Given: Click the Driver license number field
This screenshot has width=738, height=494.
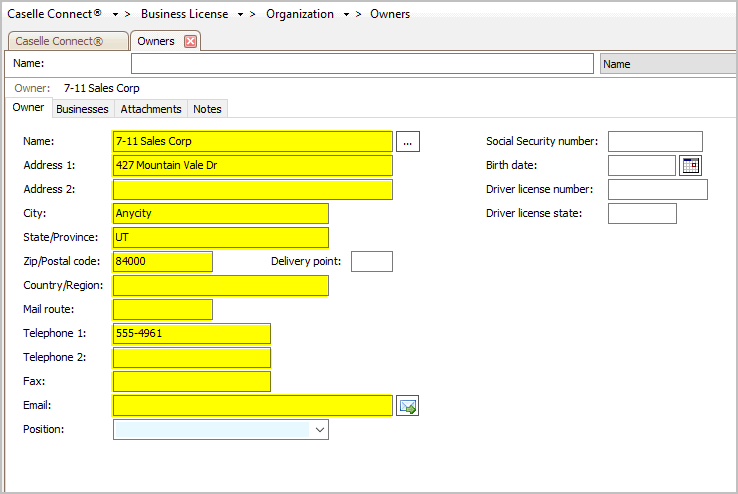Looking at the screenshot, I should click(657, 190).
